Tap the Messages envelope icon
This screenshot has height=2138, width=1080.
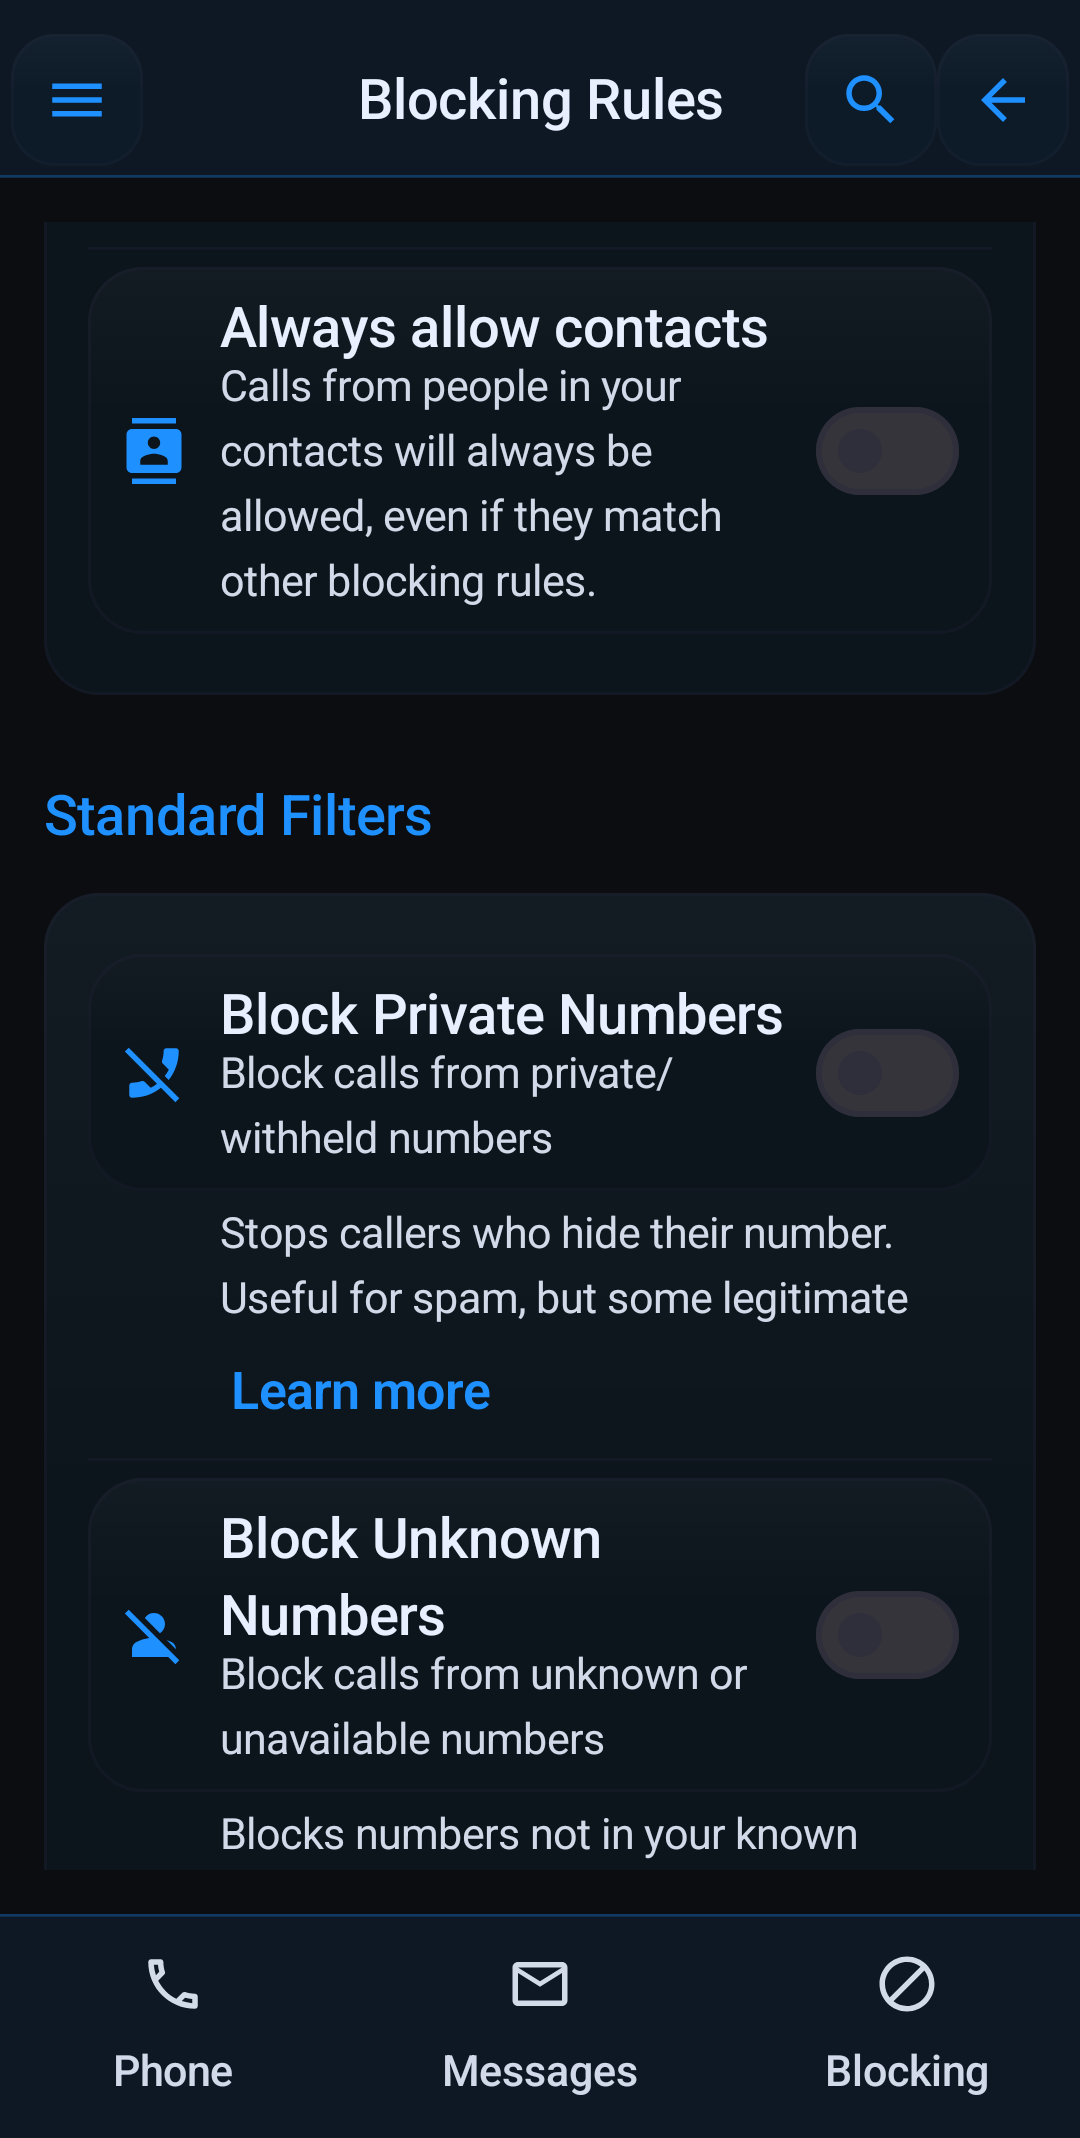539,1983
